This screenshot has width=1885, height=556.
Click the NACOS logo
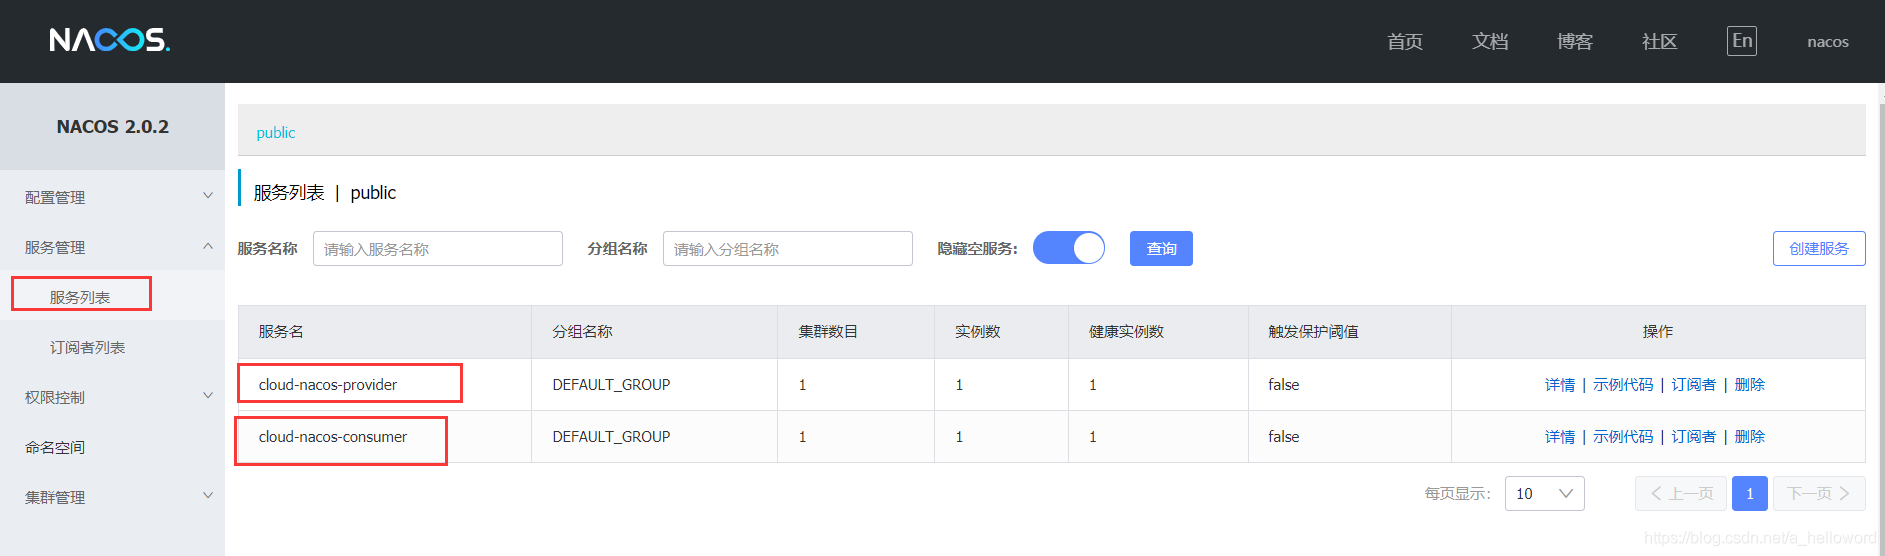pos(110,40)
